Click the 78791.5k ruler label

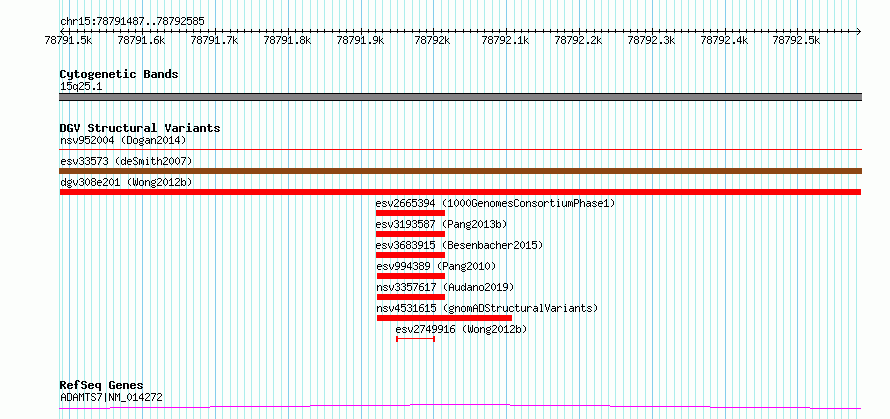pyautogui.click(x=68, y=40)
